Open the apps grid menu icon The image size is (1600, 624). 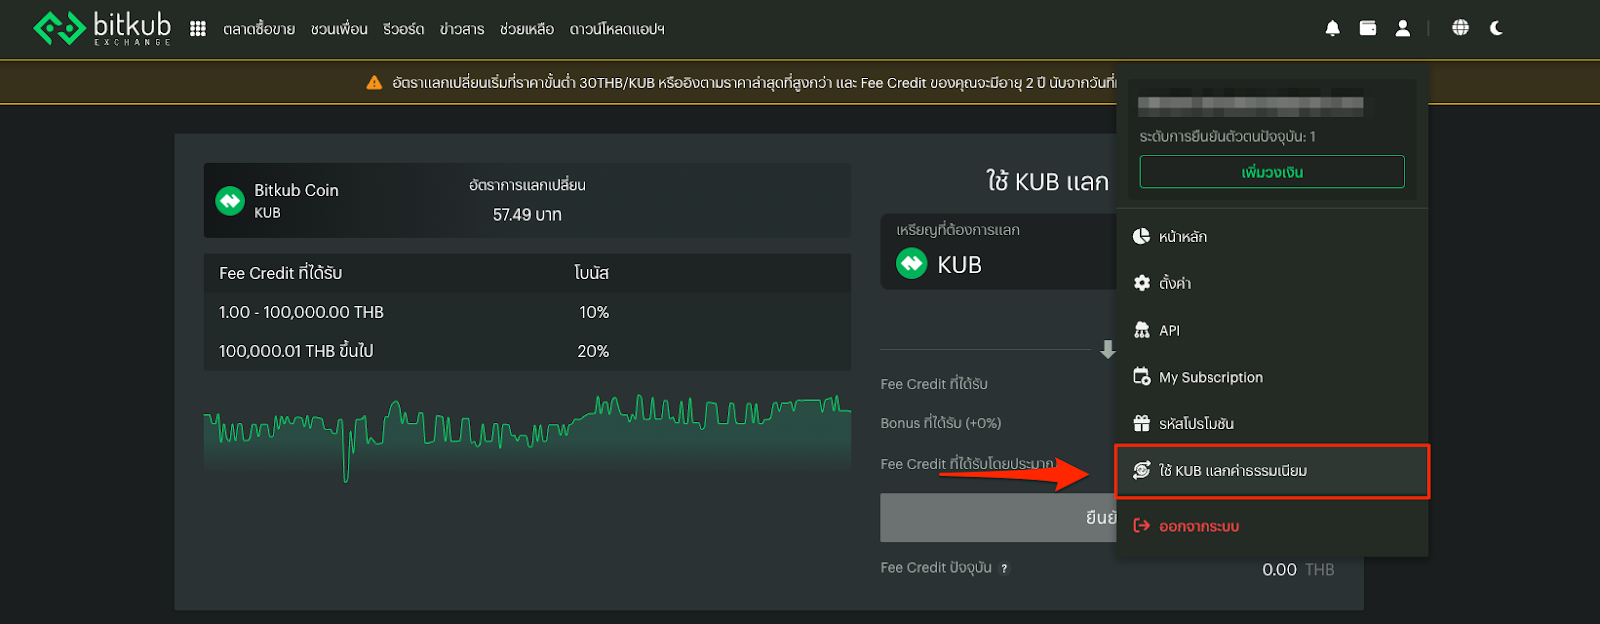[x=198, y=29]
